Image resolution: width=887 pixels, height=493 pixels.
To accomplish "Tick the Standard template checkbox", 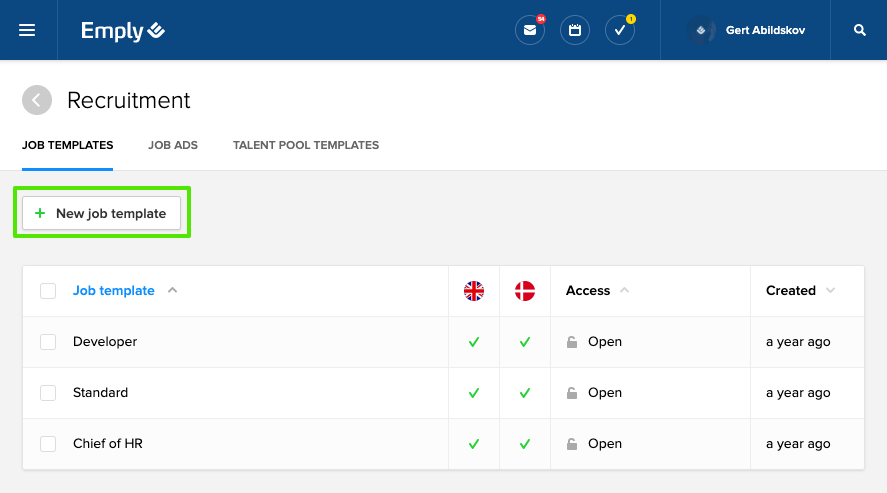I will coord(48,392).
